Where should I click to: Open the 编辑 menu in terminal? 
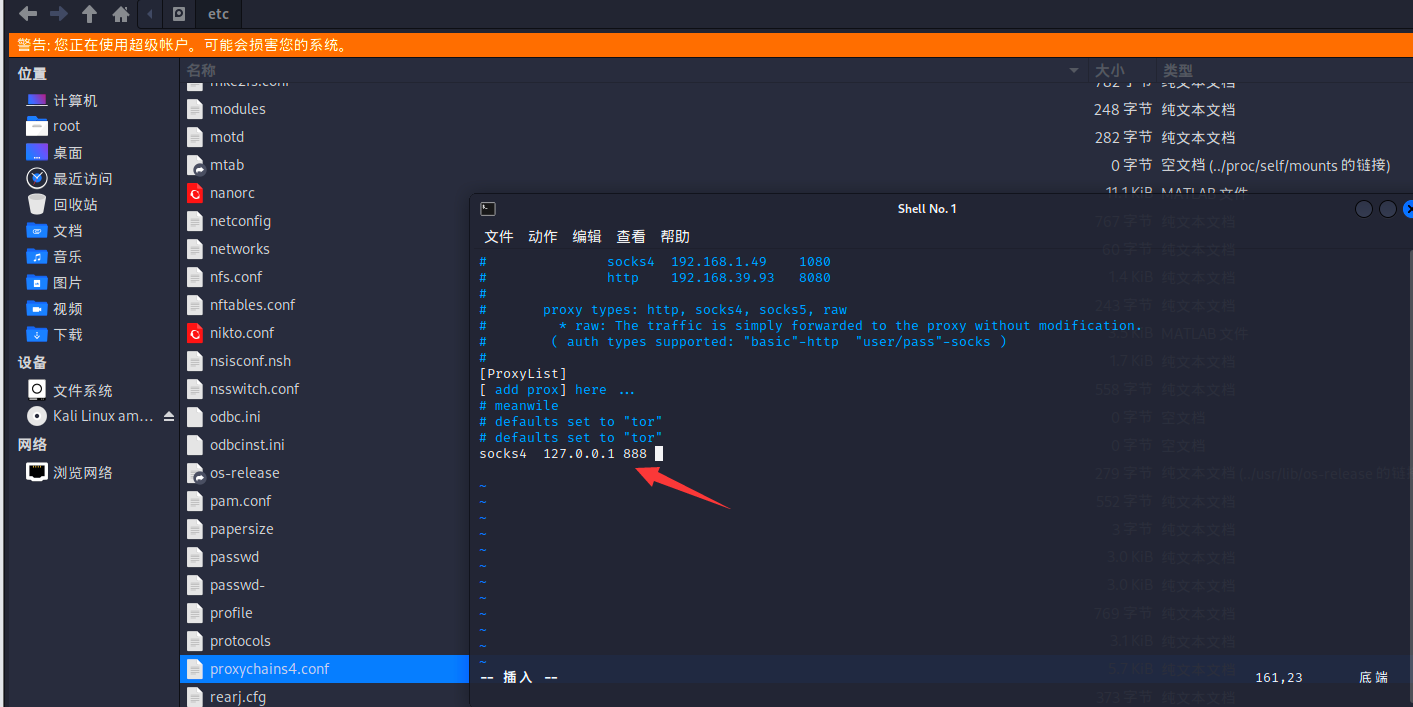tap(587, 237)
